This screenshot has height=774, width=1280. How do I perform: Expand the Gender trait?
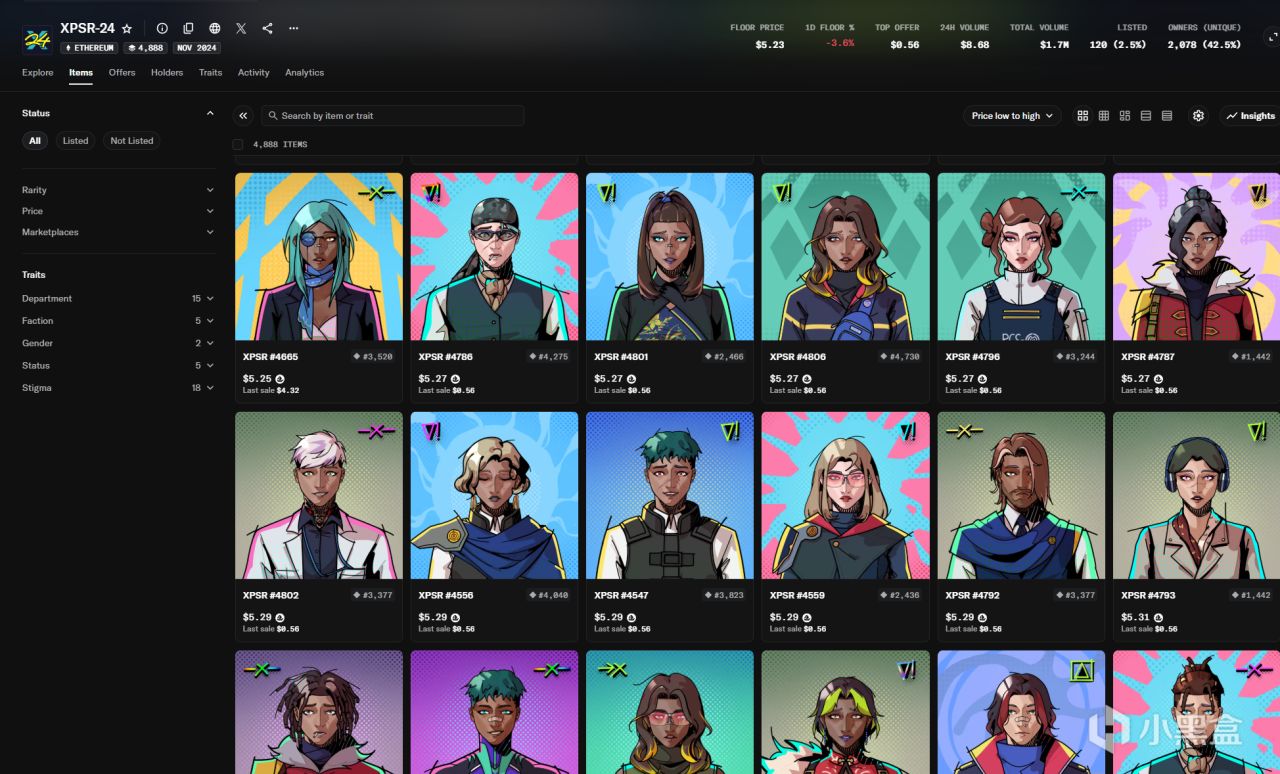tap(118, 343)
